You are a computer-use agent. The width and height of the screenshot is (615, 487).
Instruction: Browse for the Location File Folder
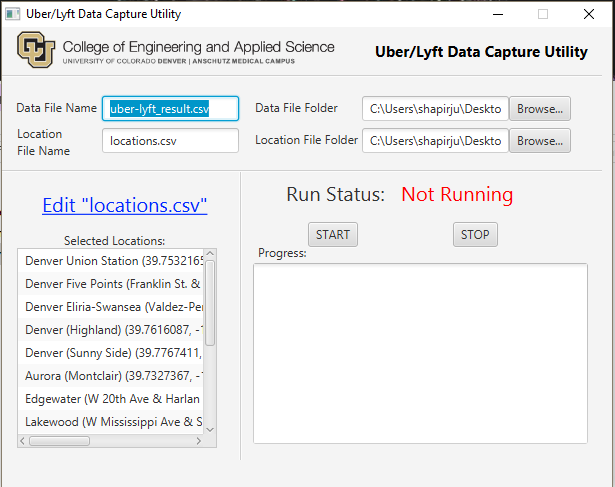tap(540, 141)
